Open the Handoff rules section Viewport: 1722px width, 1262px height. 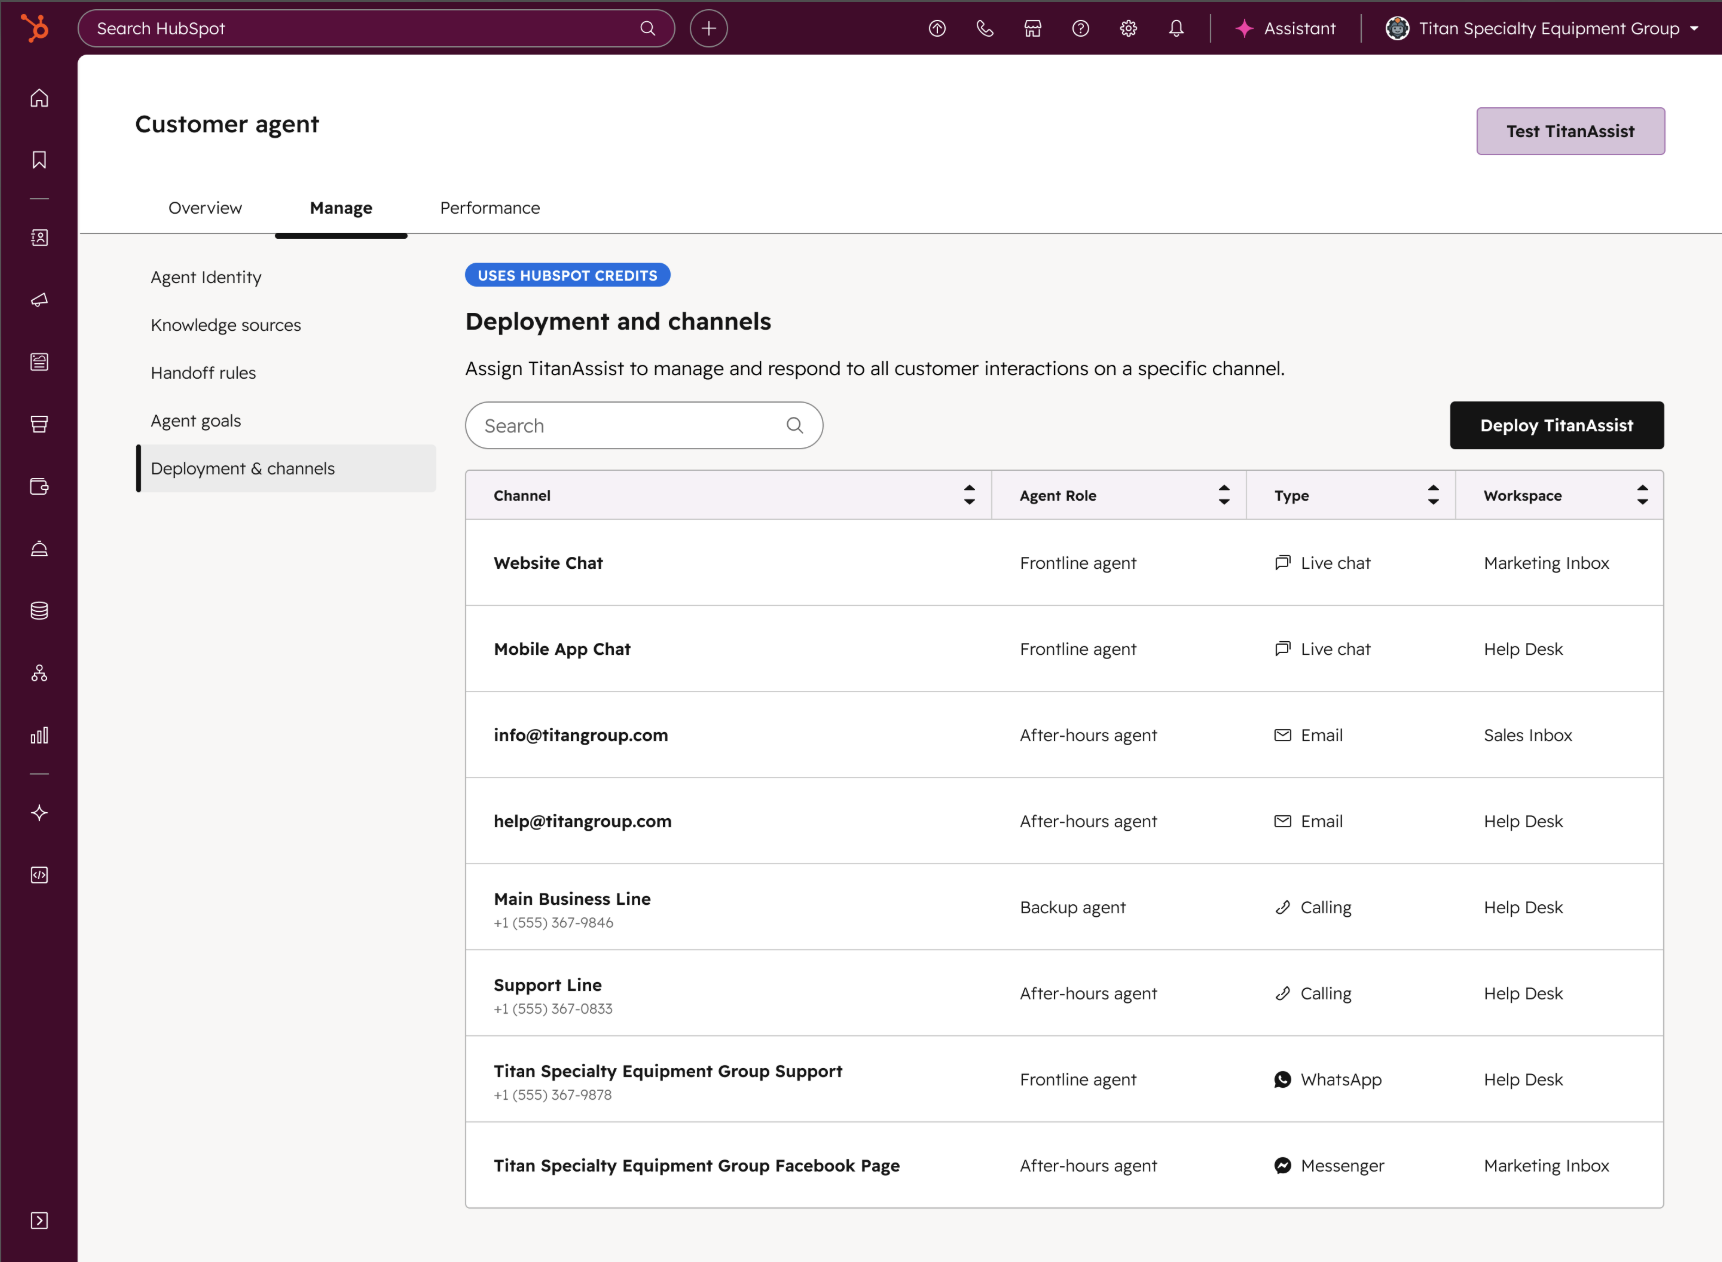pos(203,373)
